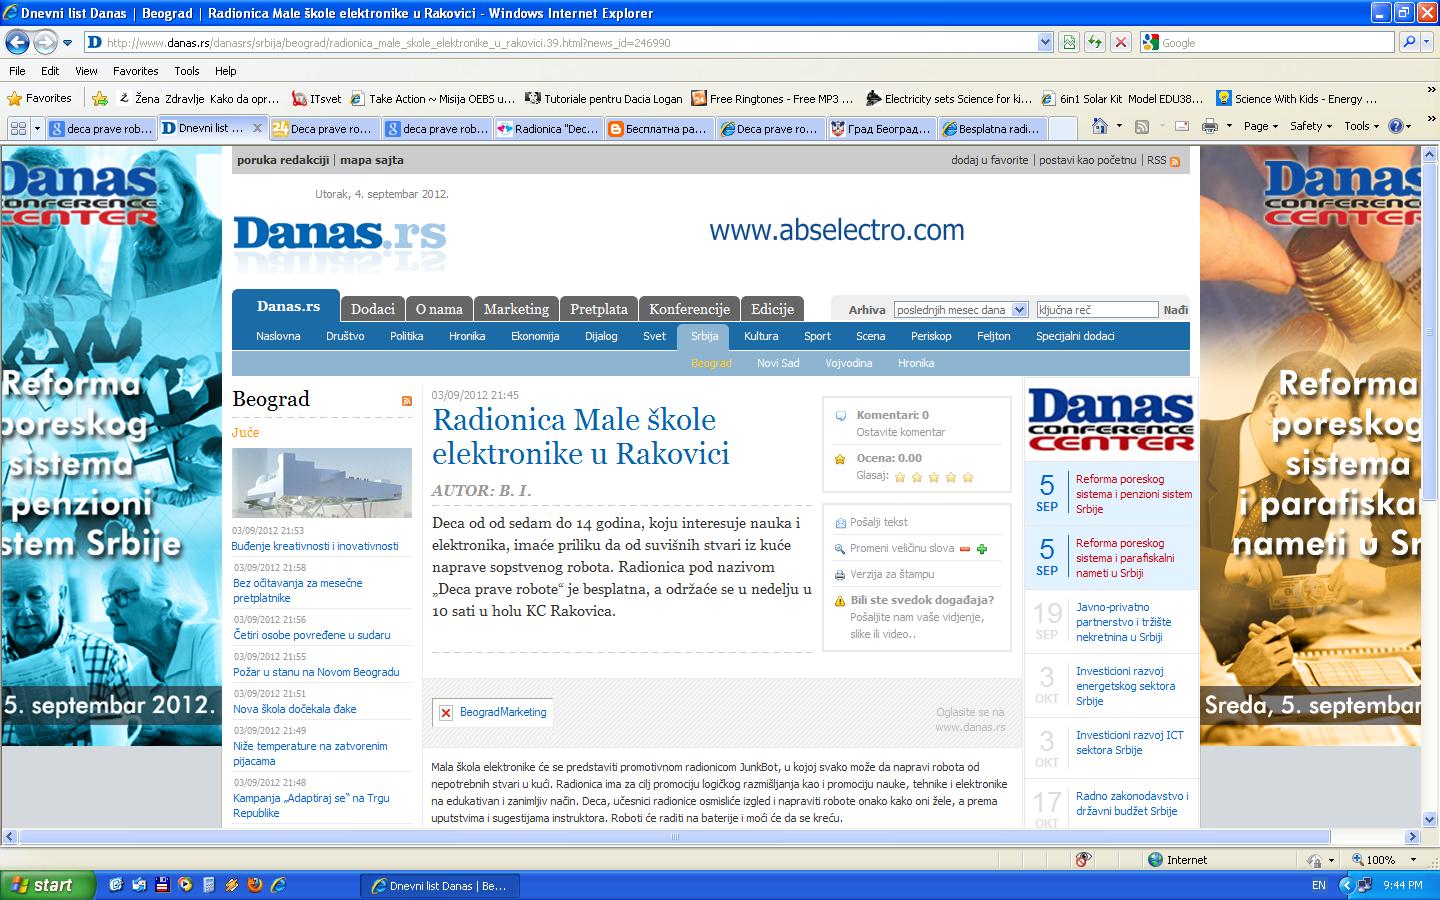Click the Start button
1440x900 pixels.
click(x=48, y=885)
